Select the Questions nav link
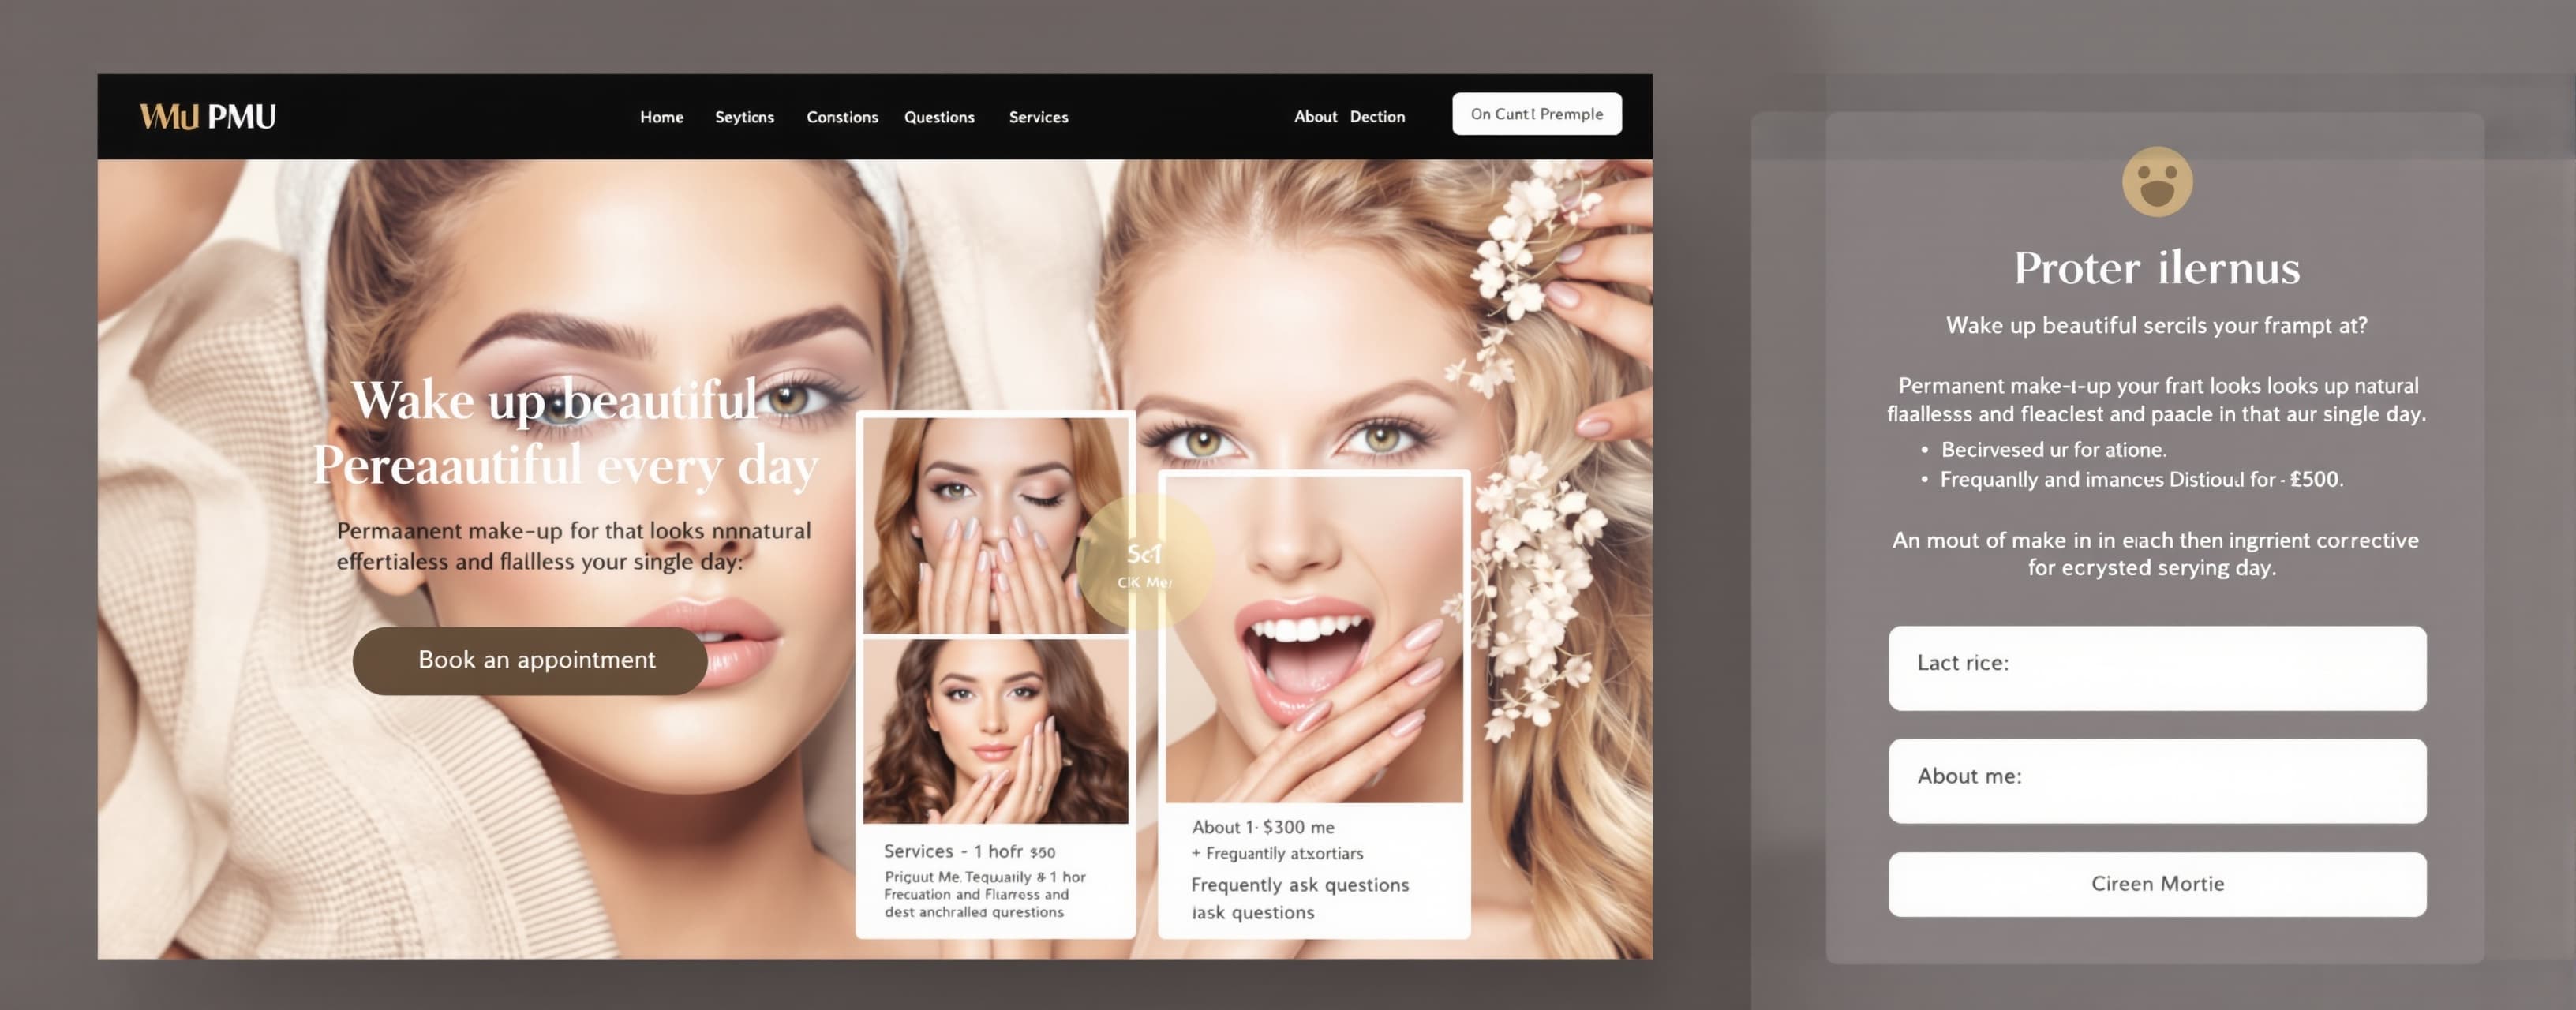This screenshot has width=2576, height=1010. pyautogui.click(x=939, y=117)
